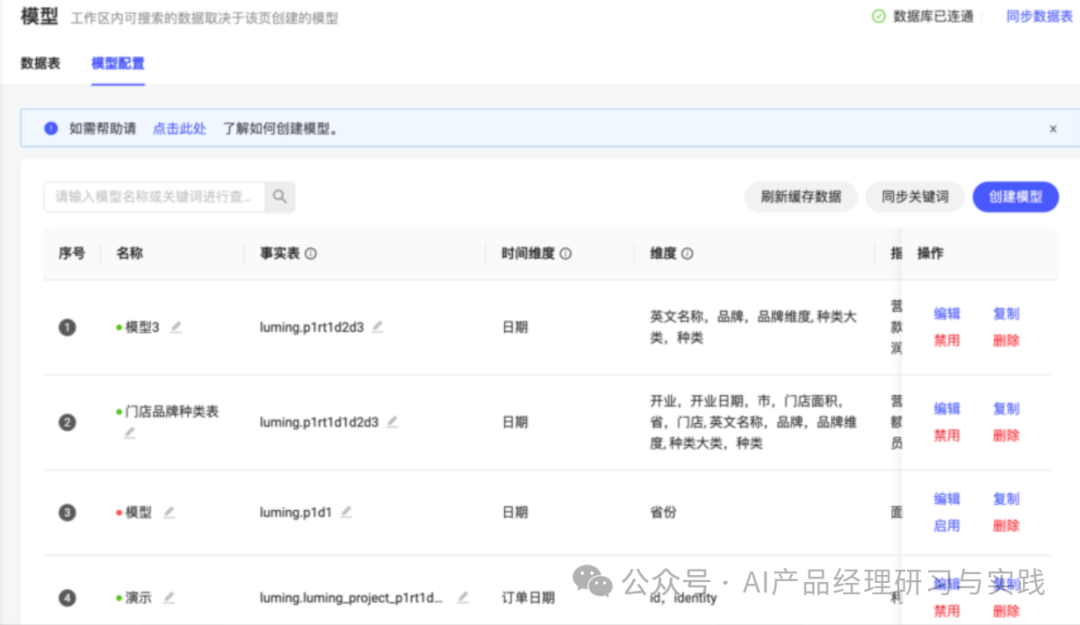This screenshot has width=1080, height=625.
Task: Click the 门店品牌种类表 name text
Action: tap(172, 411)
